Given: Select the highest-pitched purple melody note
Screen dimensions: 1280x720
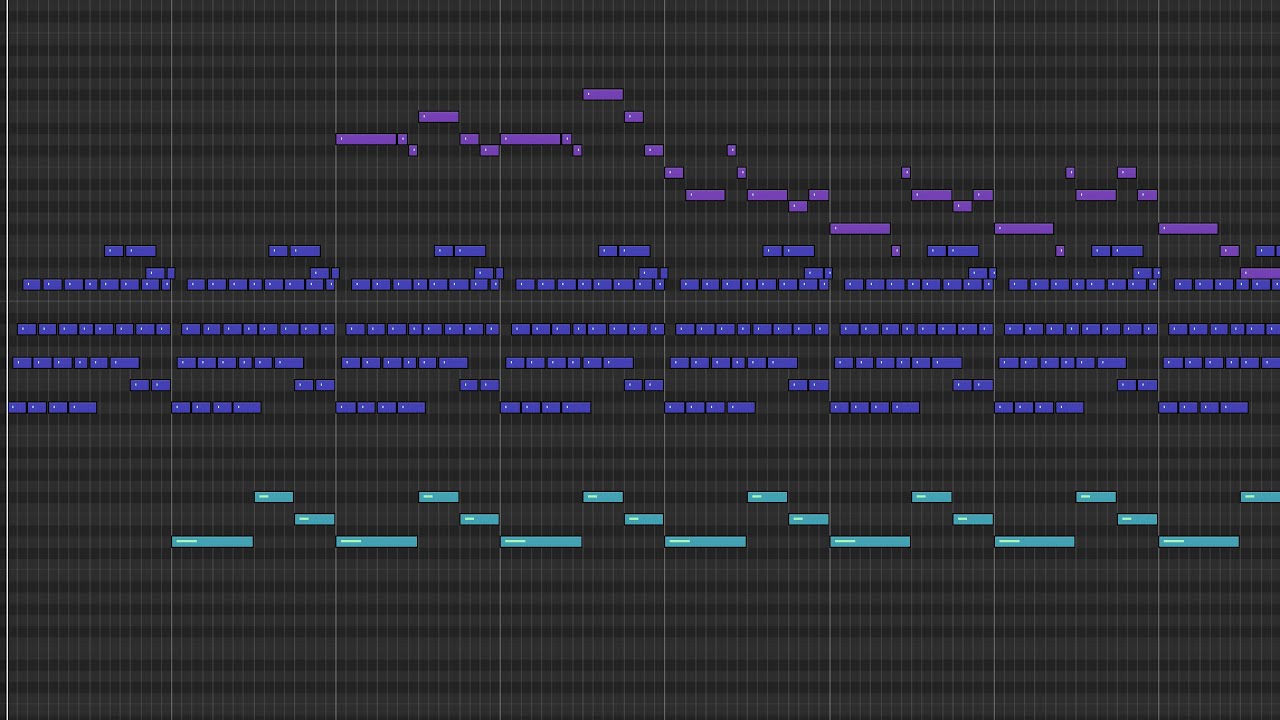Looking at the screenshot, I should [x=603, y=95].
